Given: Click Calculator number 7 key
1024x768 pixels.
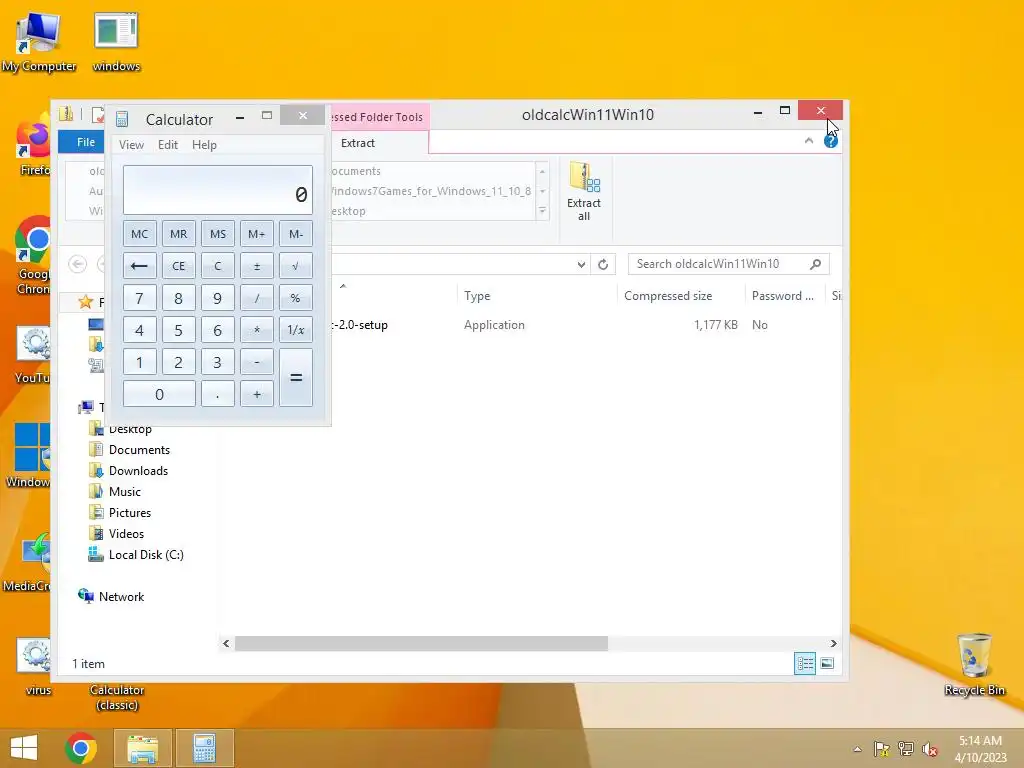Looking at the screenshot, I should click(x=139, y=298).
